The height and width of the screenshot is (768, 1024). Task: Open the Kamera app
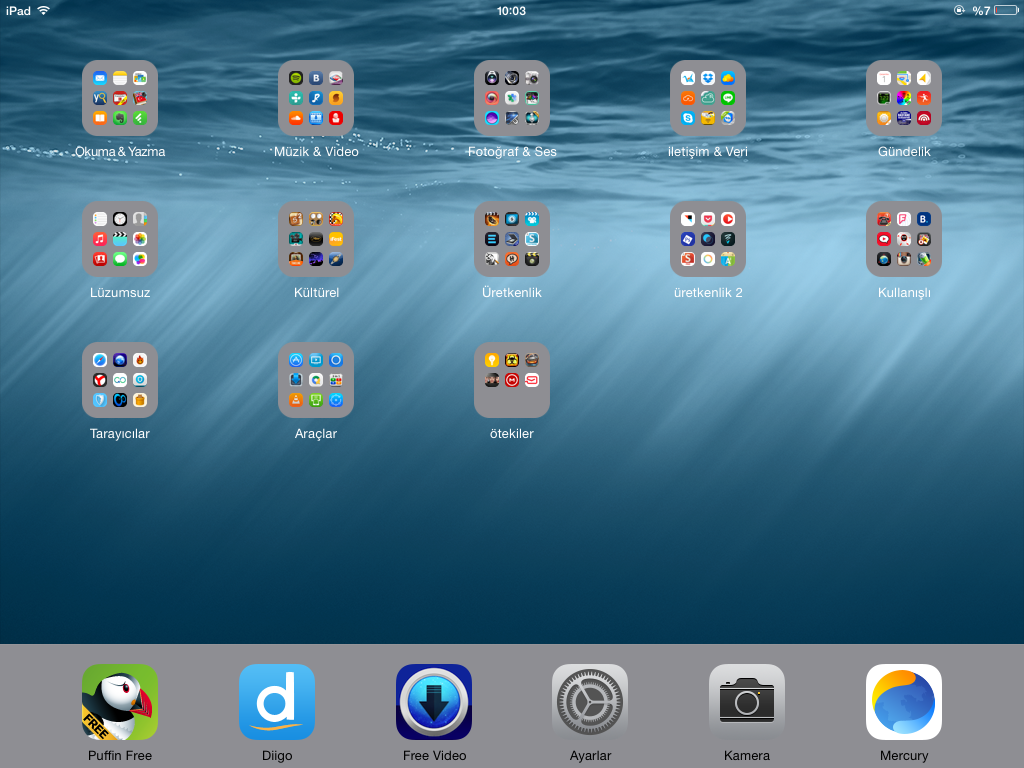(x=747, y=702)
